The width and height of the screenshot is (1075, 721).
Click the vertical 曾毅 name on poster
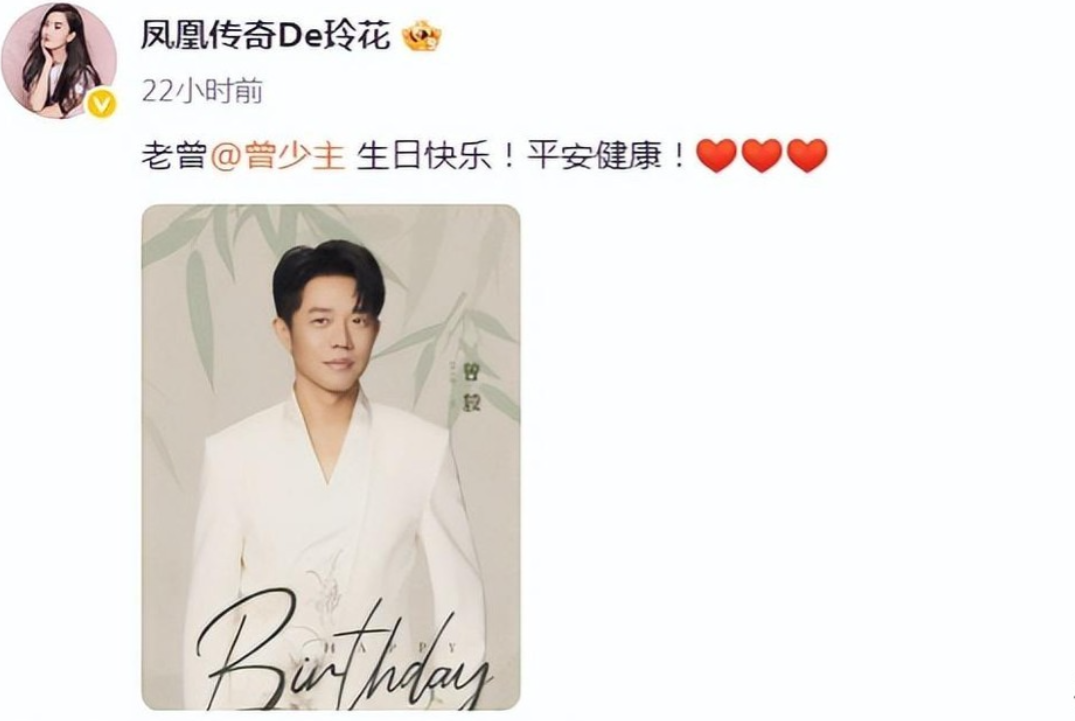pos(472,387)
